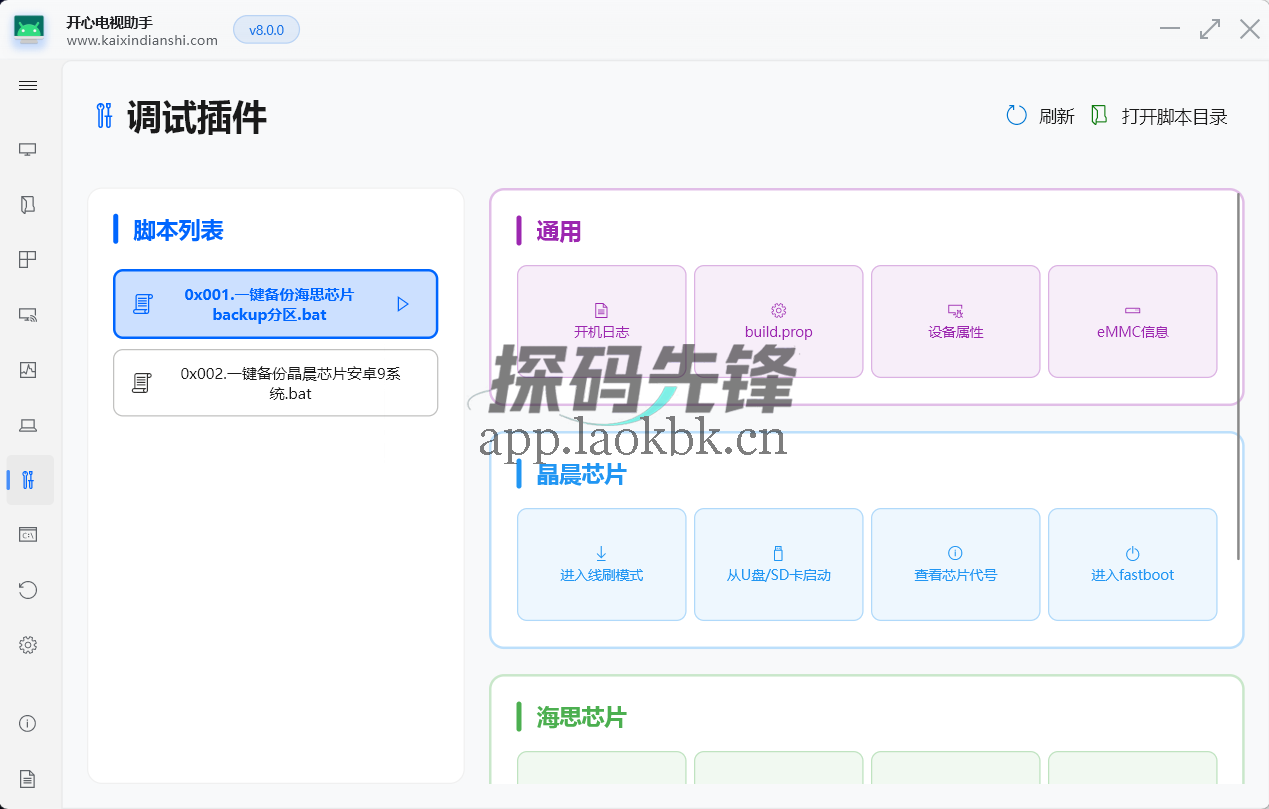Select the debug plugins sidebar icon
This screenshot has height=809, width=1269.
coord(28,480)
